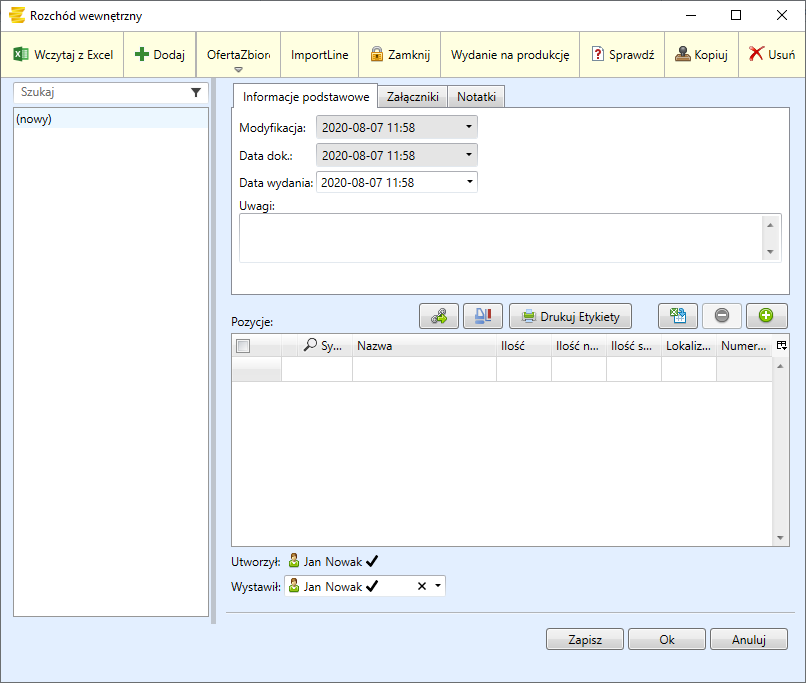Remove a position with gray minus button
The image size is (806, 683).
722,316
